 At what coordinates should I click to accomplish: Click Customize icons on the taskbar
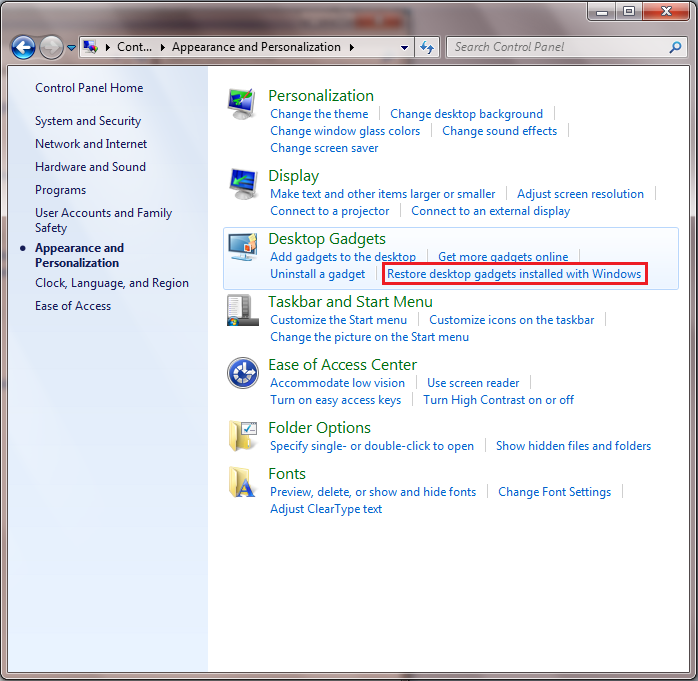[x=511, y=320]
